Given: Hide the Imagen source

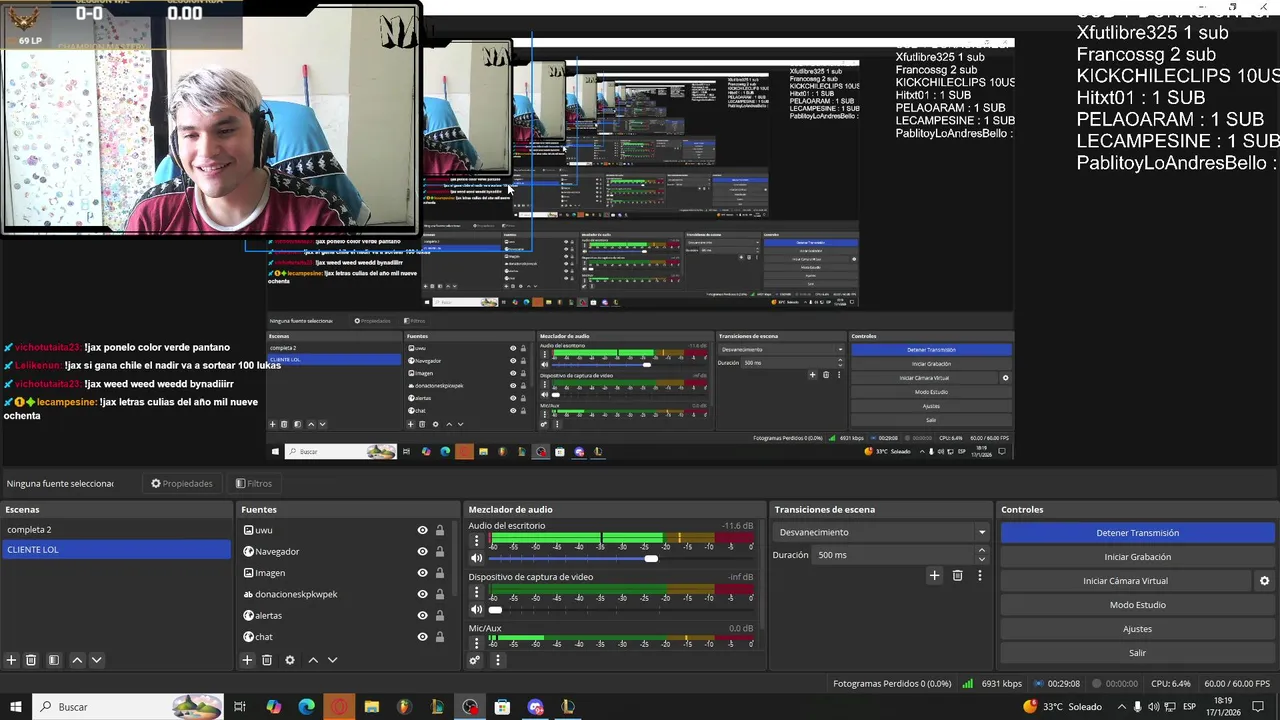Looking at the screenshot, I should tap(422, 573).
